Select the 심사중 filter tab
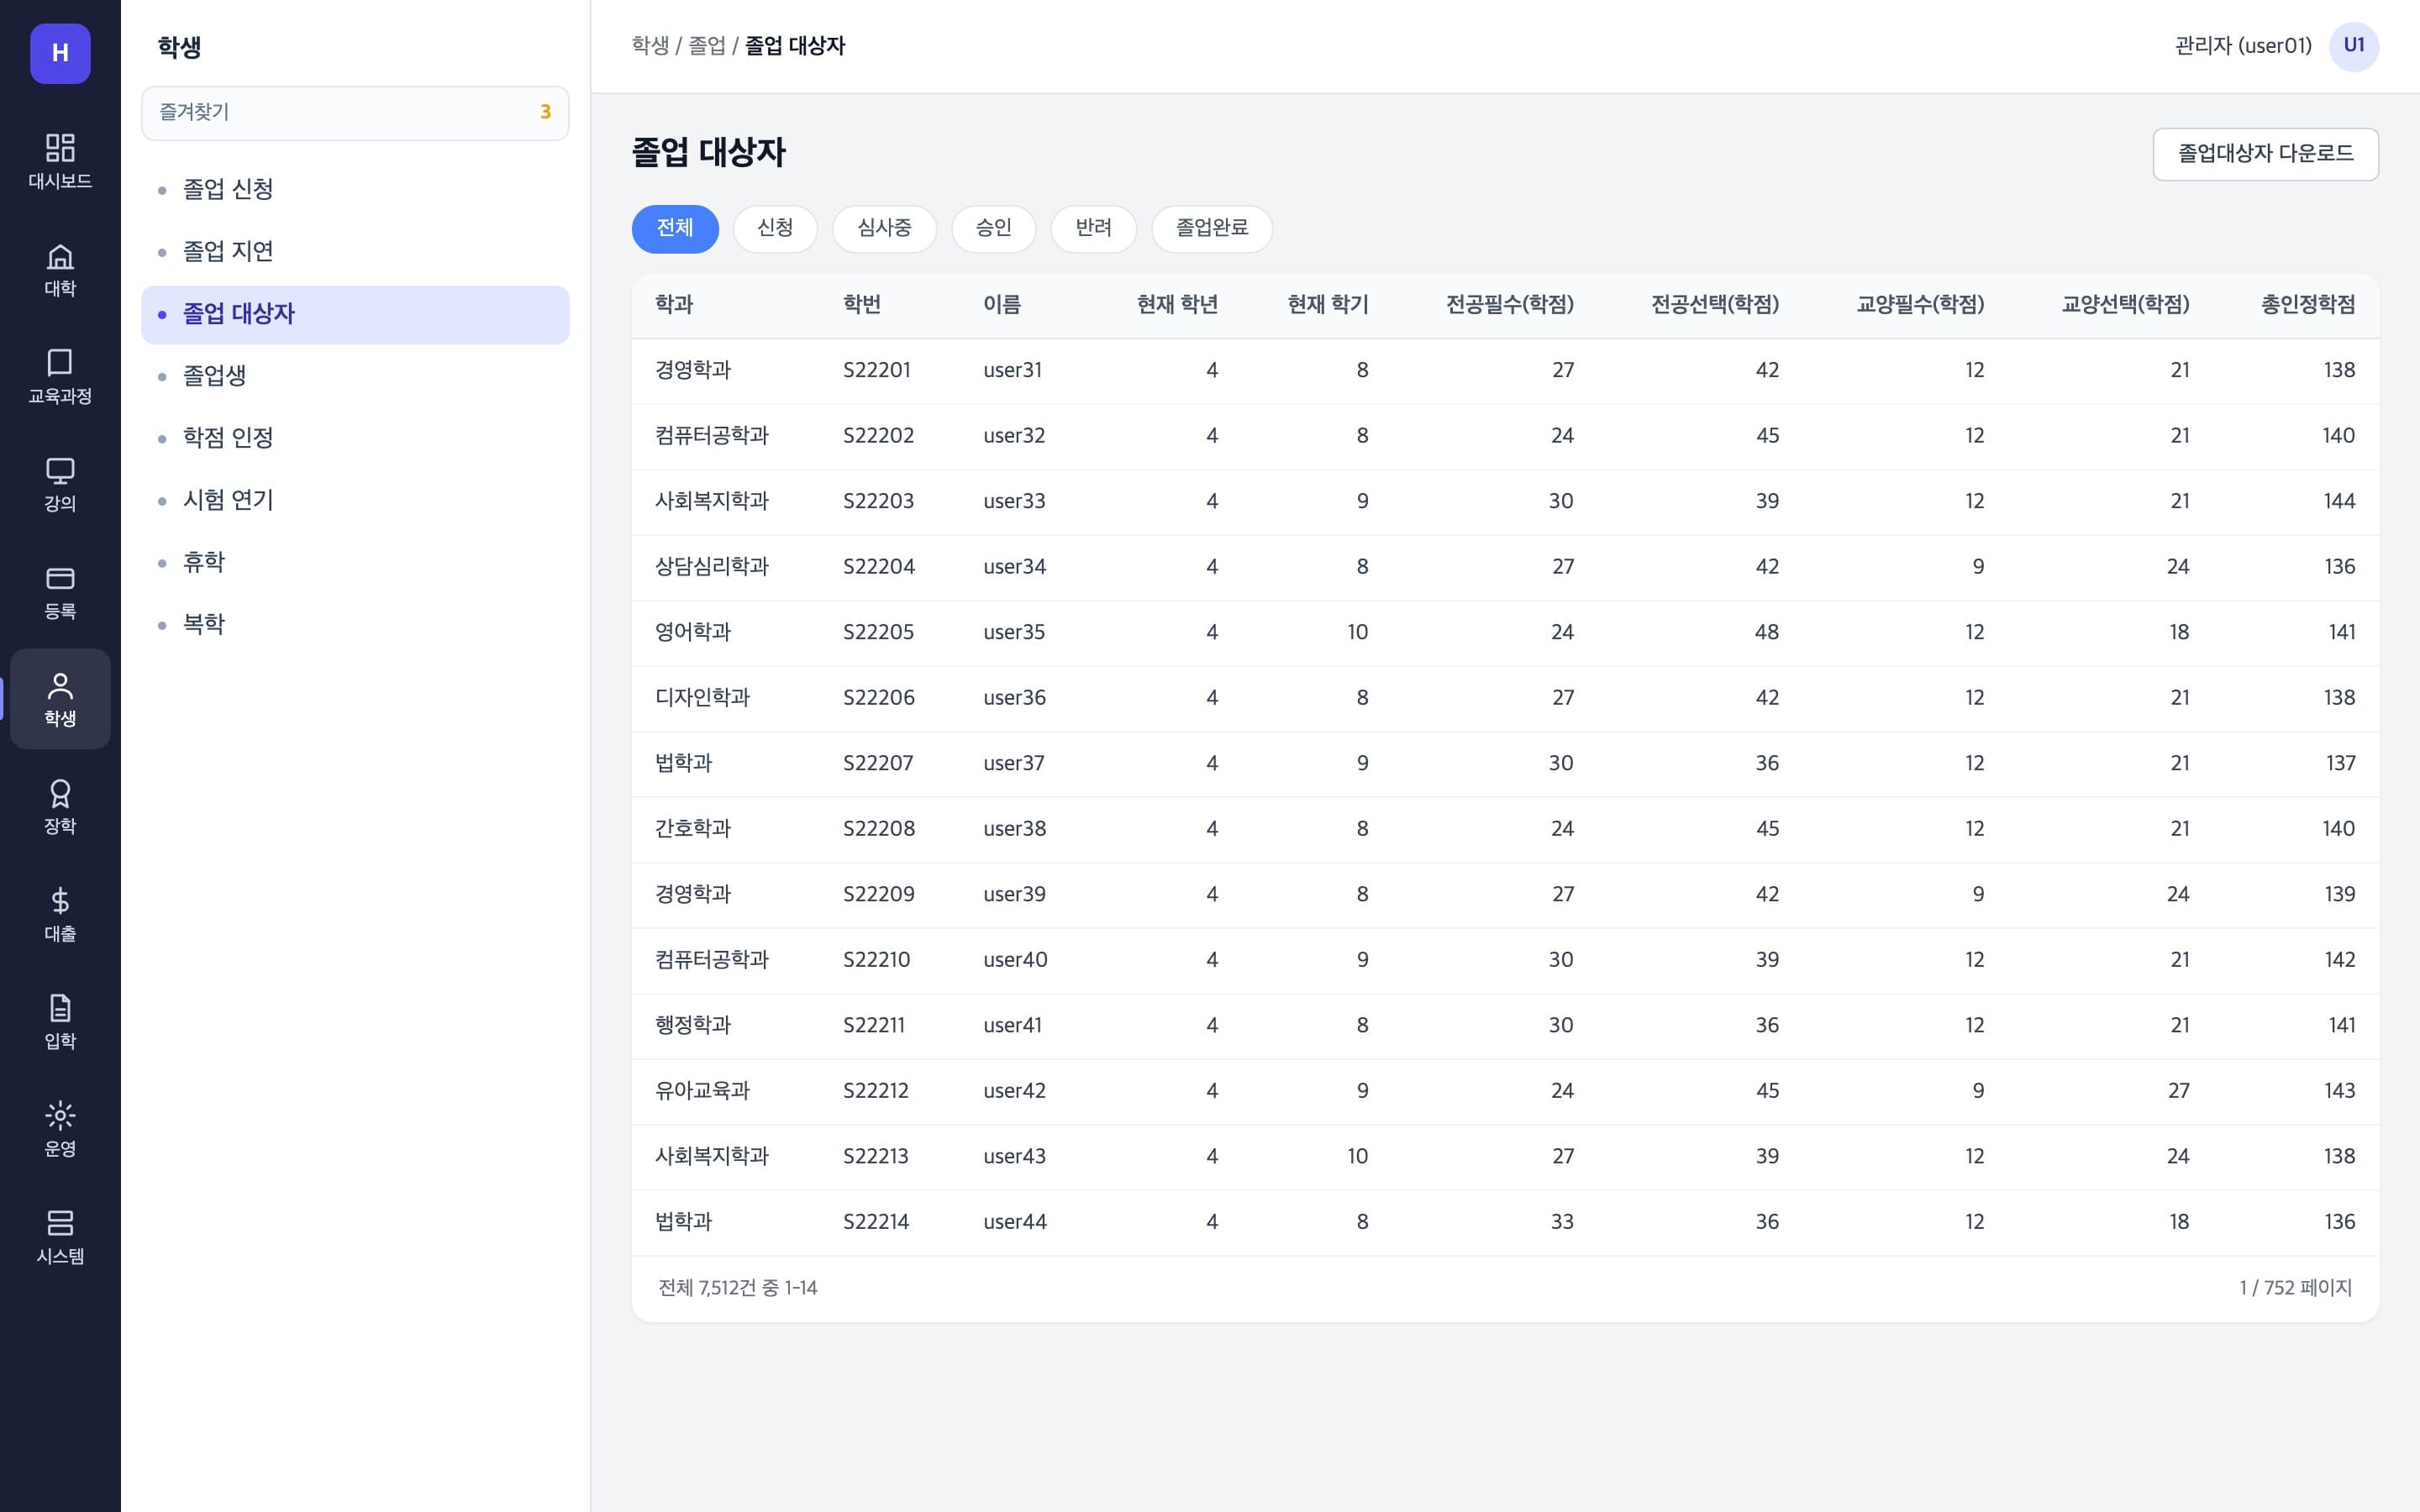Image resolution: width=2420 pixels, height=1512 pixels. tap(884, 228)
